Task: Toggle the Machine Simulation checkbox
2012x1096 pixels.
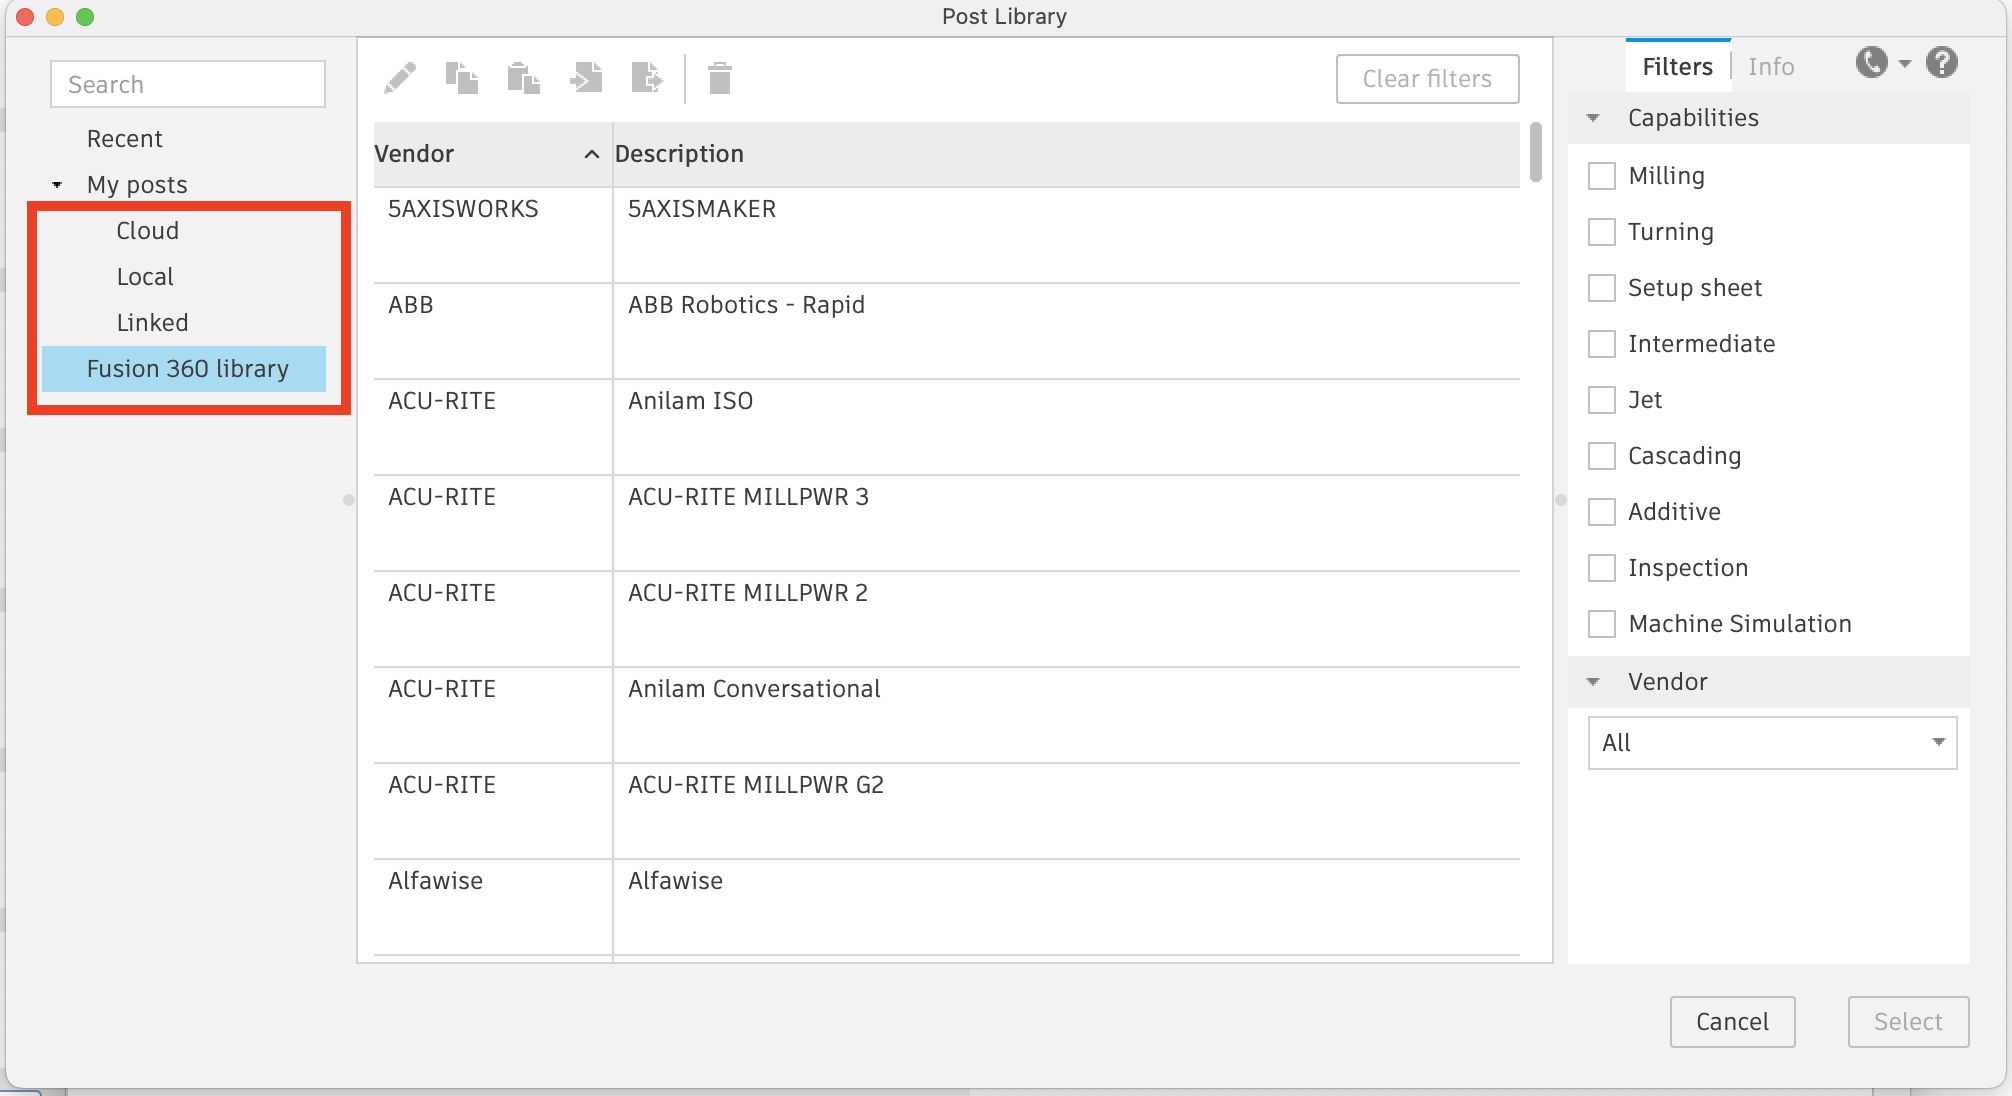Action: 1602,624
